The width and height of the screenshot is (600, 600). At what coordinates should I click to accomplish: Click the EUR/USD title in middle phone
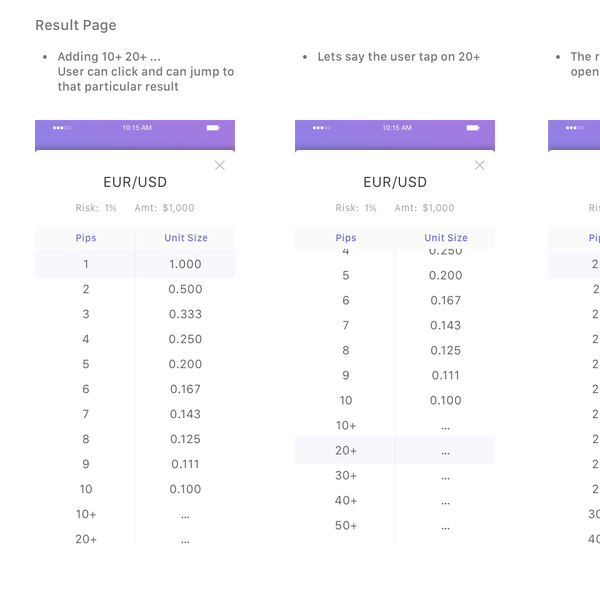(395, 182)
